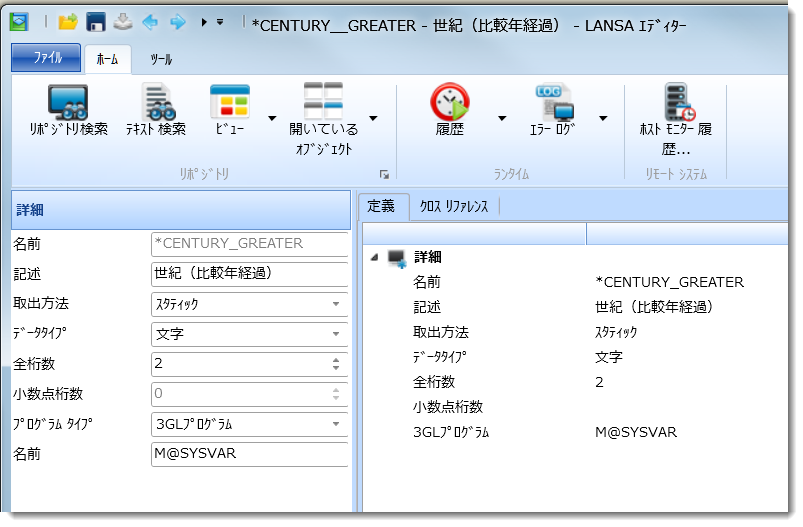Open file using the folder icon
The width and height of the screenshot is (803, 527).
coord(68,22)
